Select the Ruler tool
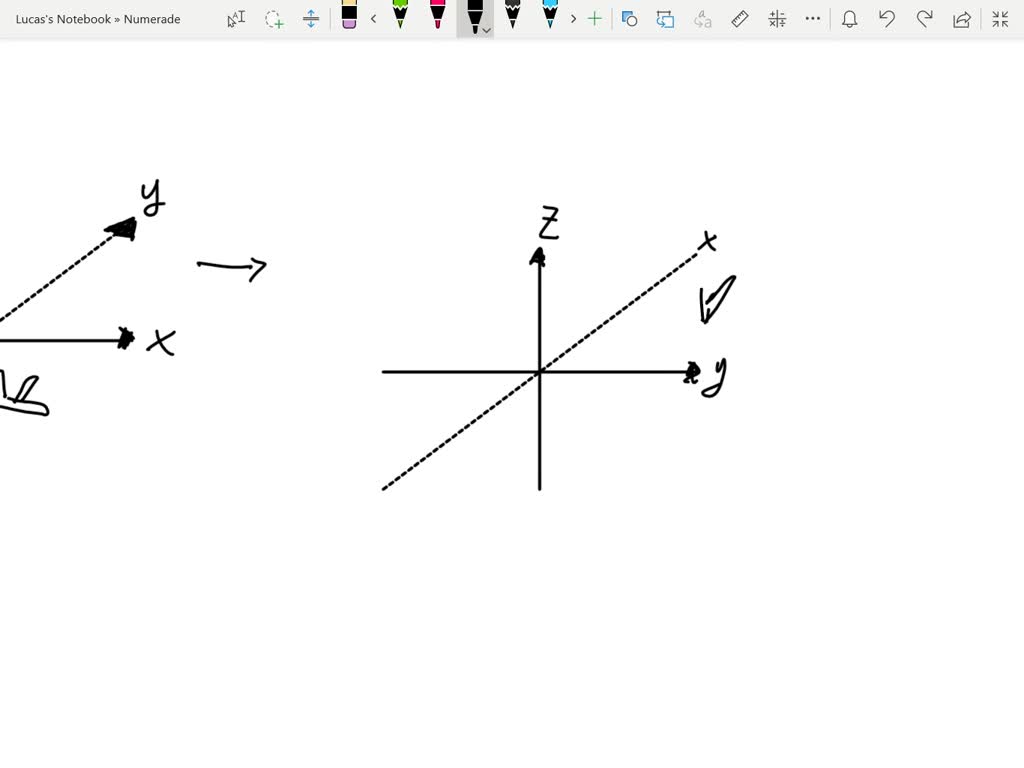The height and width of the screenshot is (768, 1024). (x=739, y=18)
